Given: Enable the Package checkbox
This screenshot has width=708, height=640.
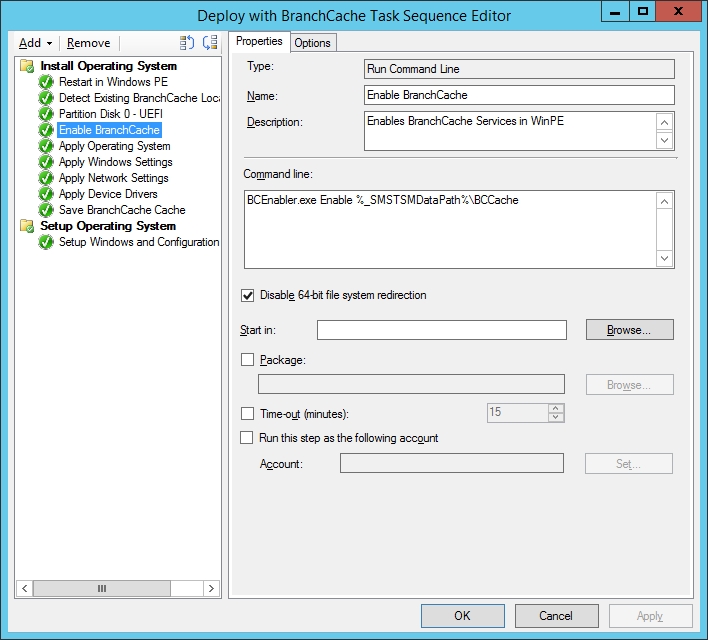Looking at the screenshot, I should tap(248, 360).
